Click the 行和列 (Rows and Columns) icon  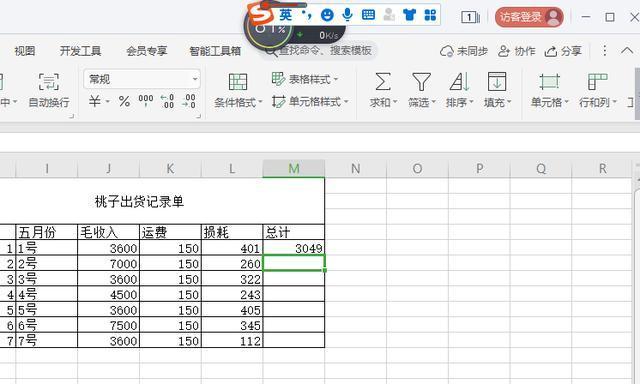click(598, 82)
